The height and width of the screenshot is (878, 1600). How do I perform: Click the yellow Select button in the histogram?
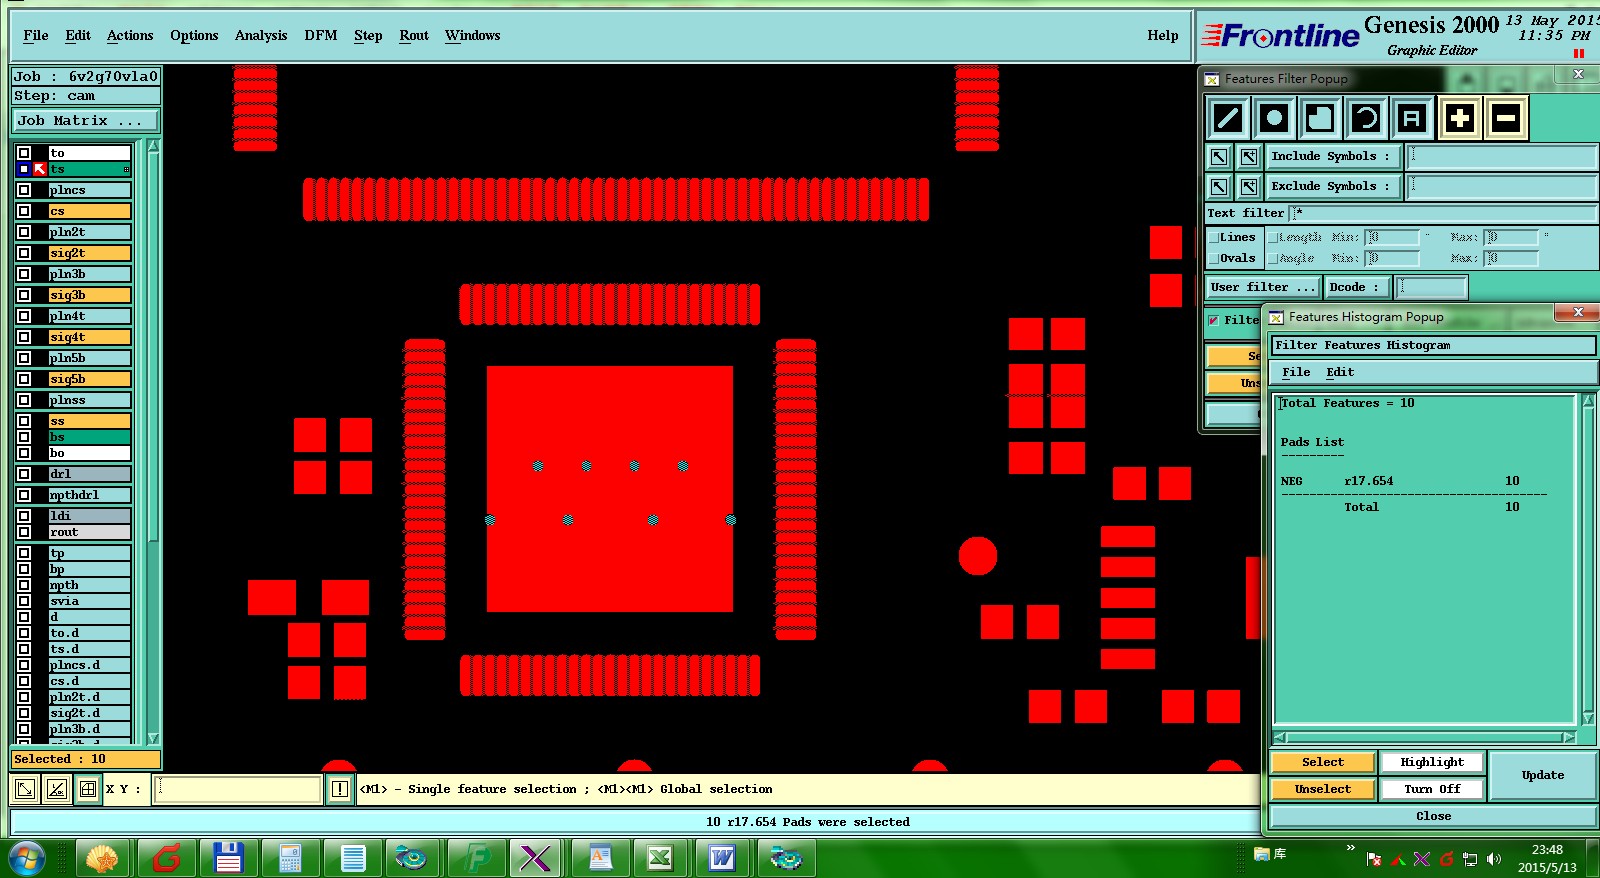[1323, 762]
